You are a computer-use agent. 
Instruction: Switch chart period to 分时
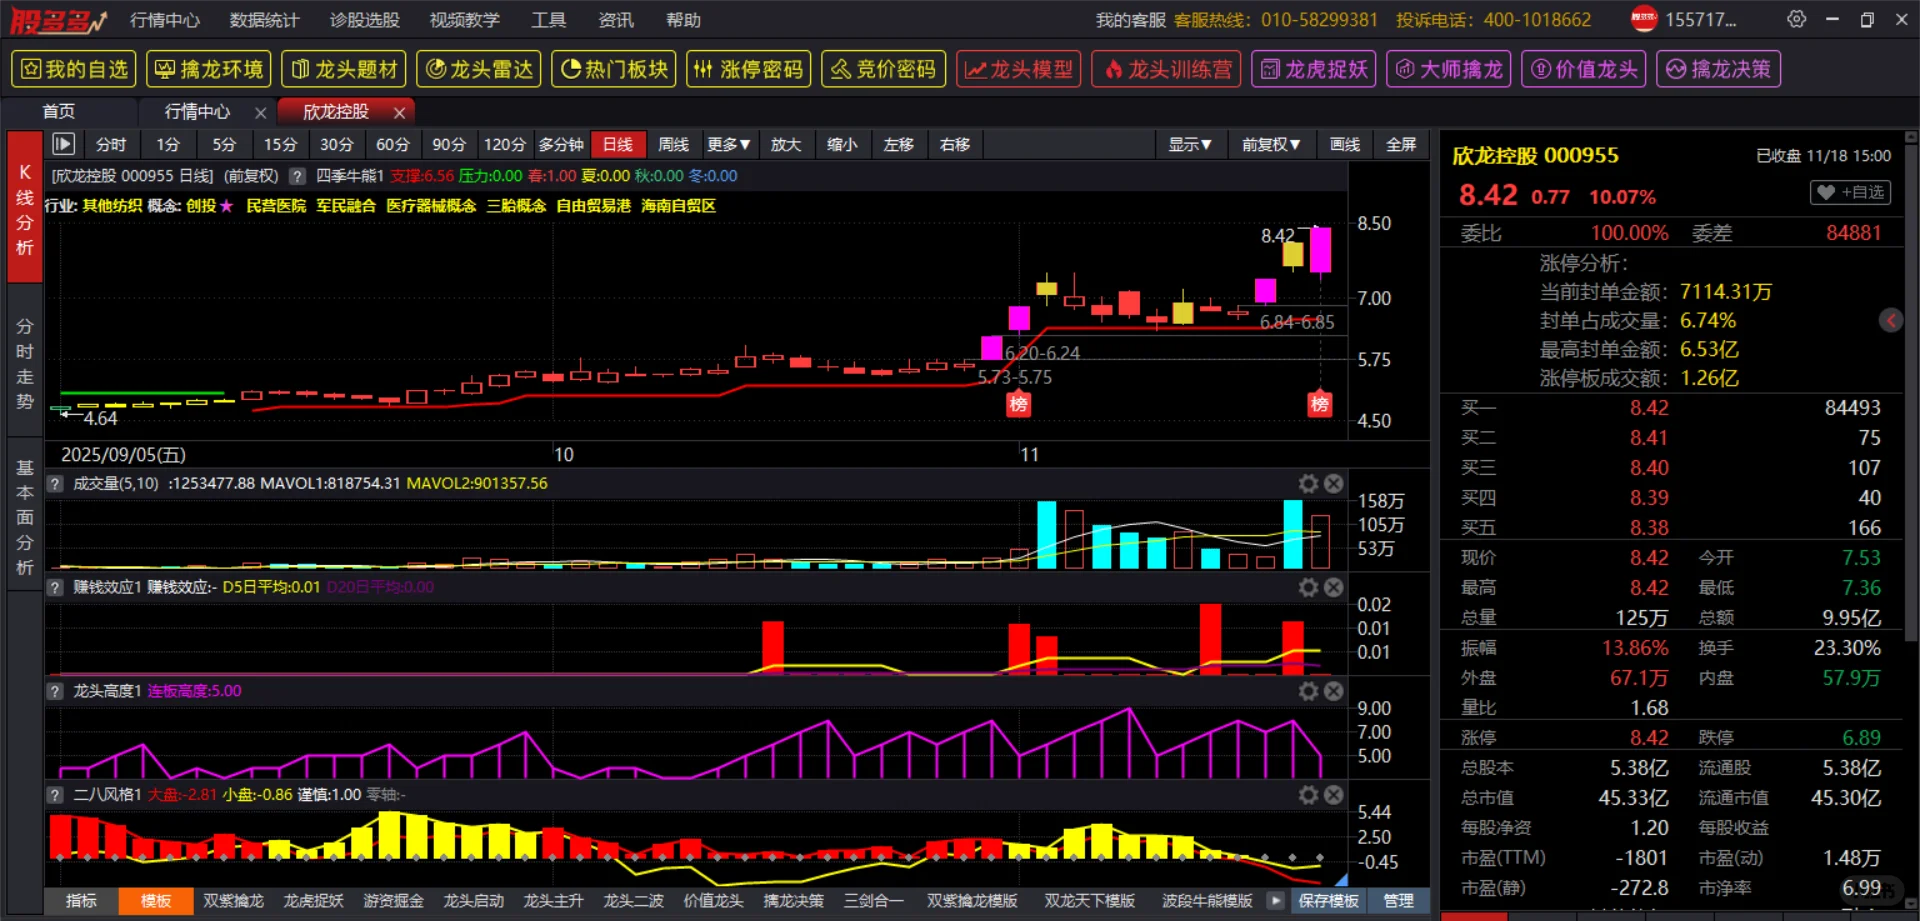111,145
